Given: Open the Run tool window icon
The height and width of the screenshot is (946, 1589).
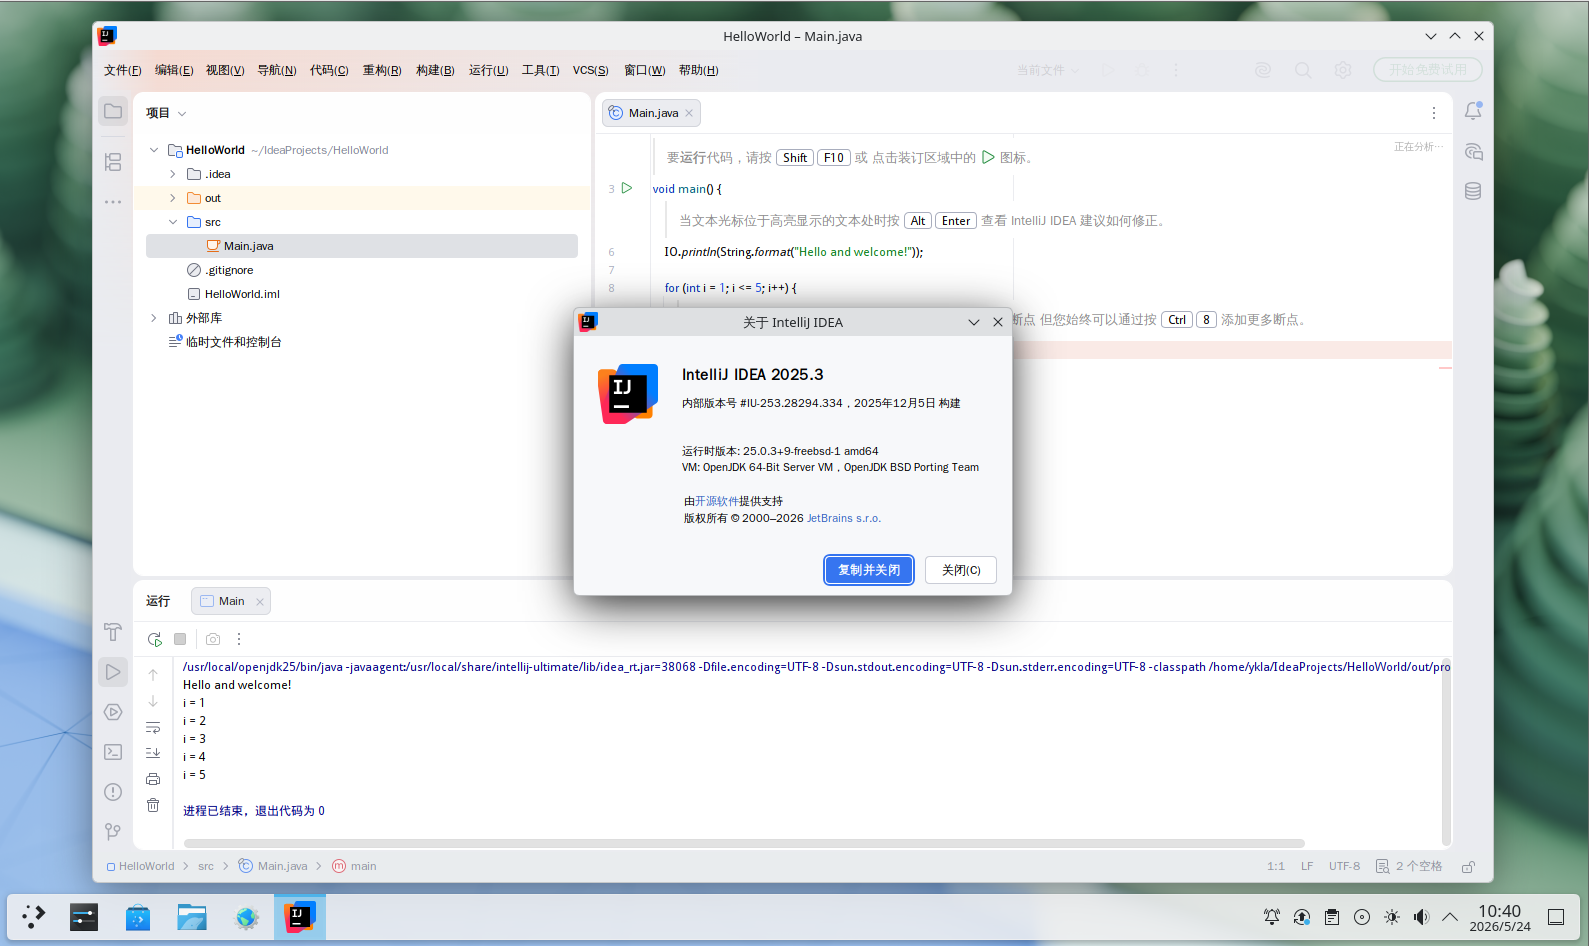Looking at the screenshot, I should pyautogui.click(x=113, y=672).
